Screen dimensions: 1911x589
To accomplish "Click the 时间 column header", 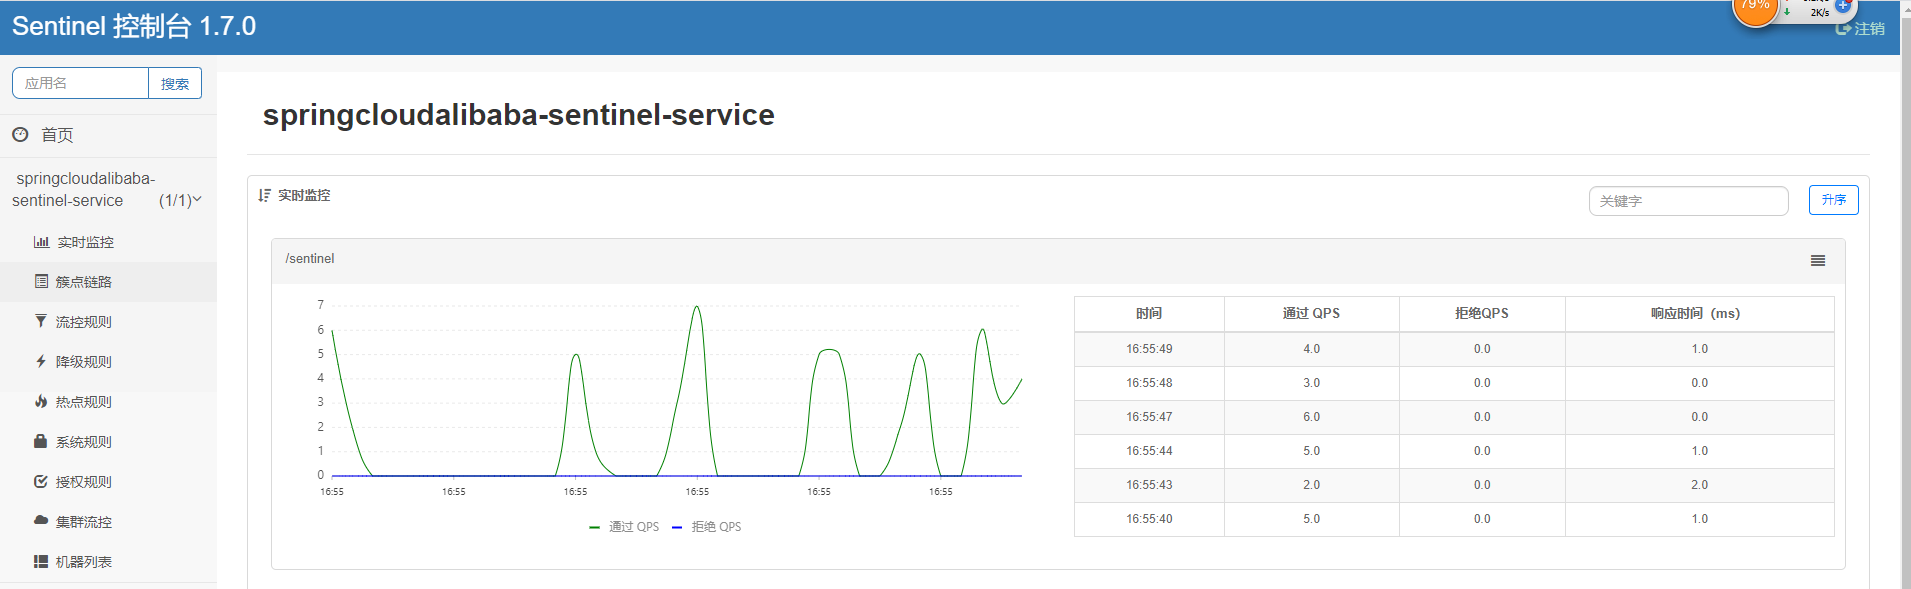I will 1149,313.
